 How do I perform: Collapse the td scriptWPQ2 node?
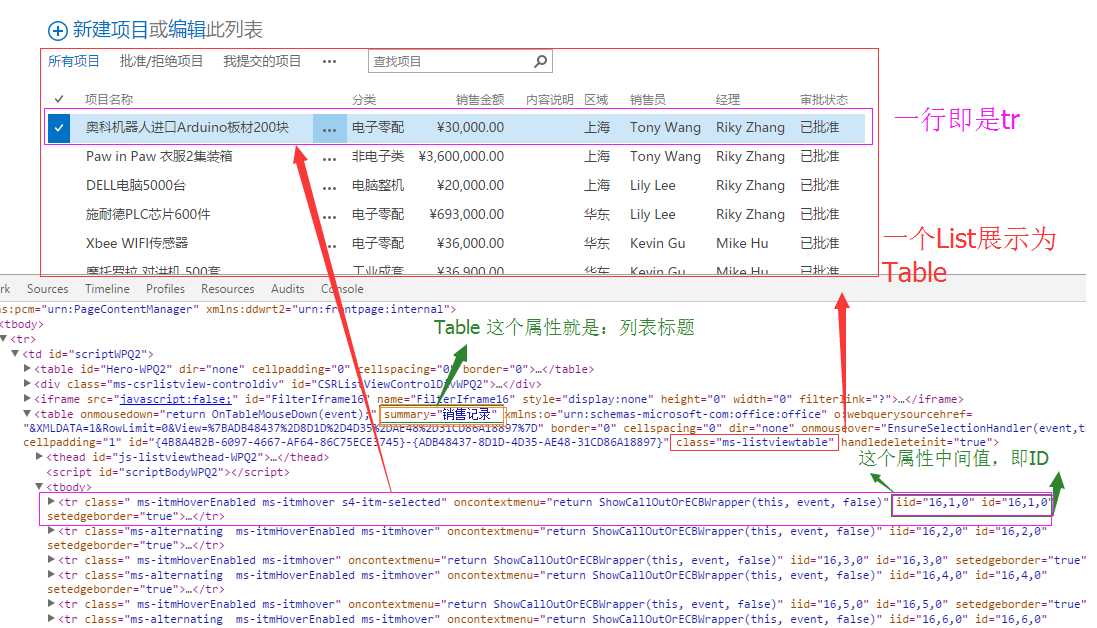click(15, 354)
